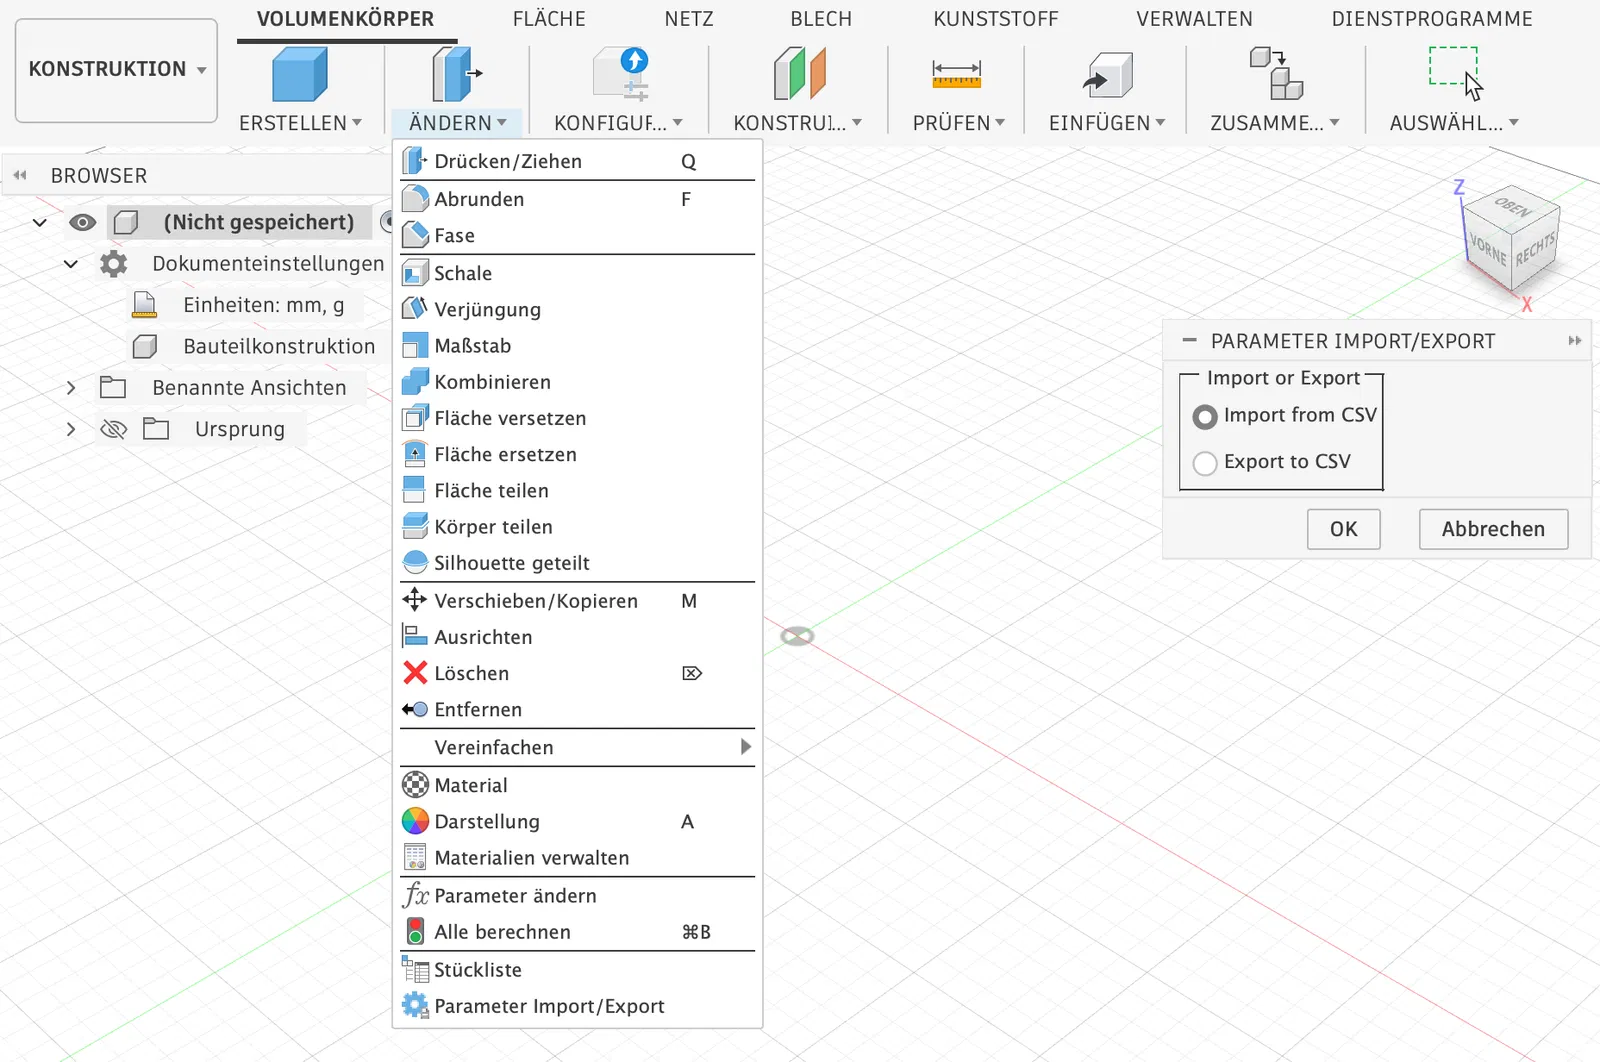The image size is (1600, 1062).
Task: Collapse the BROWSER panel with double arrows
Action: [20, 175]
